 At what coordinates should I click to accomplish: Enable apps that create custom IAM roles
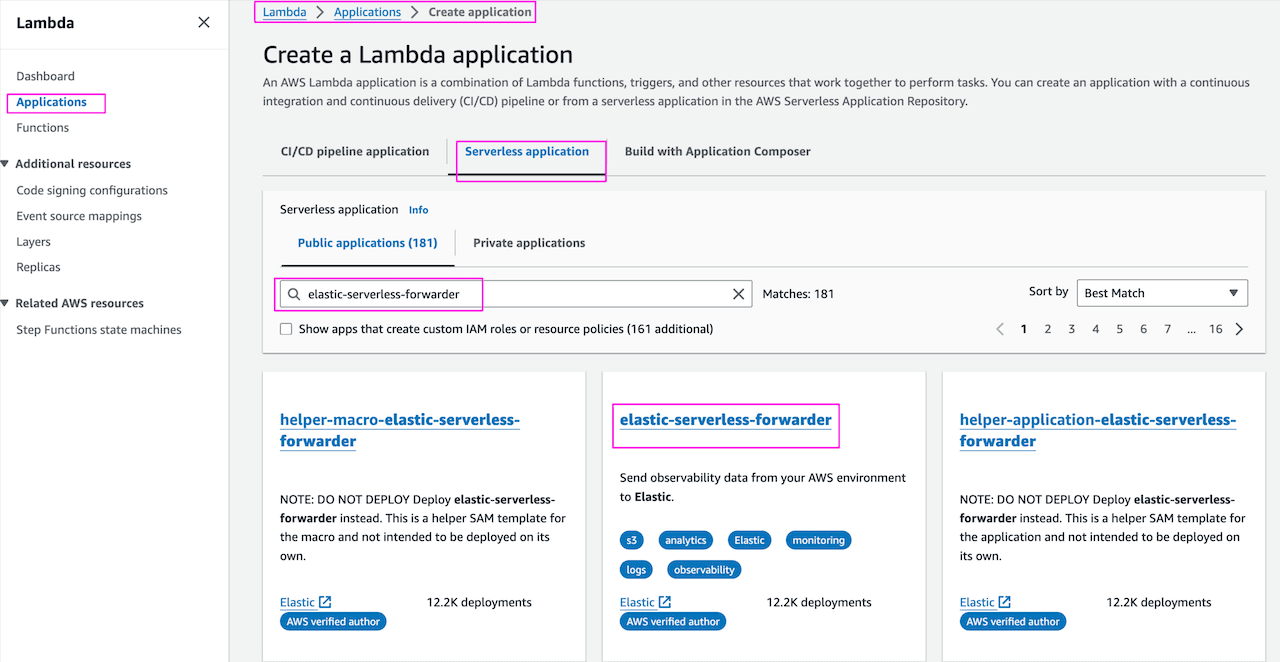[x=286, y=328]
